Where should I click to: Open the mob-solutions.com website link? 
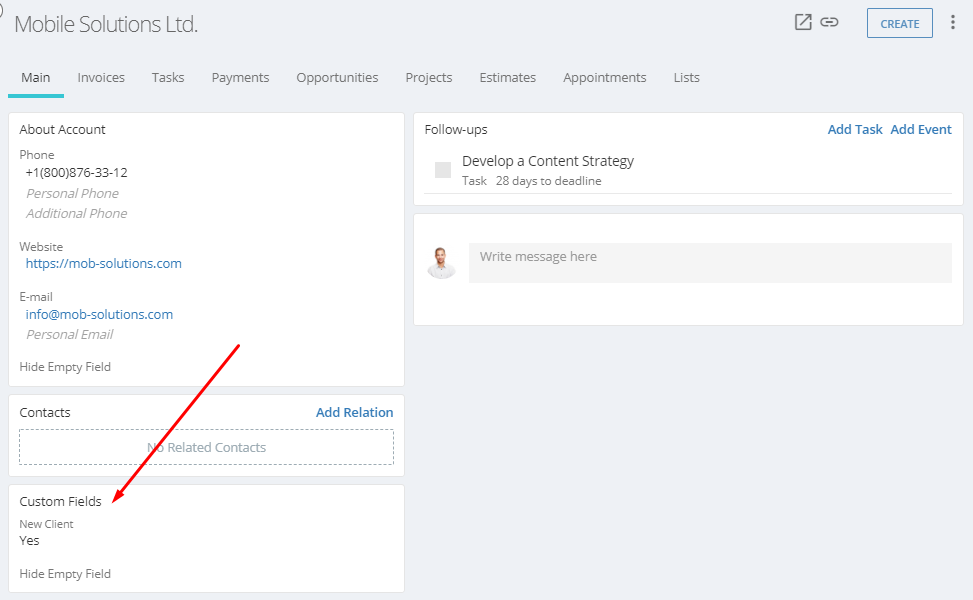click(x=104, y=263)
